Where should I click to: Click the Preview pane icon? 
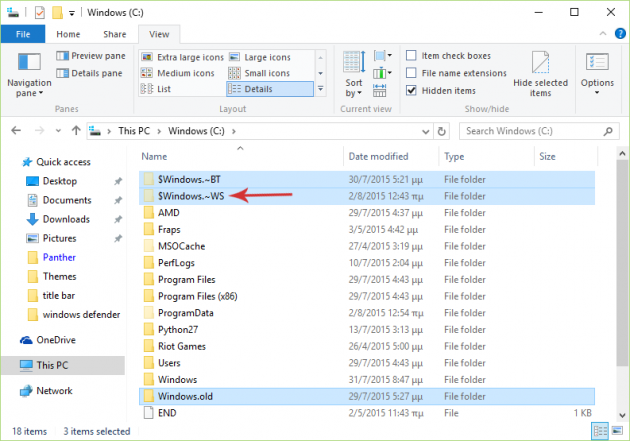pyautogui.click(x=63, y=57)
